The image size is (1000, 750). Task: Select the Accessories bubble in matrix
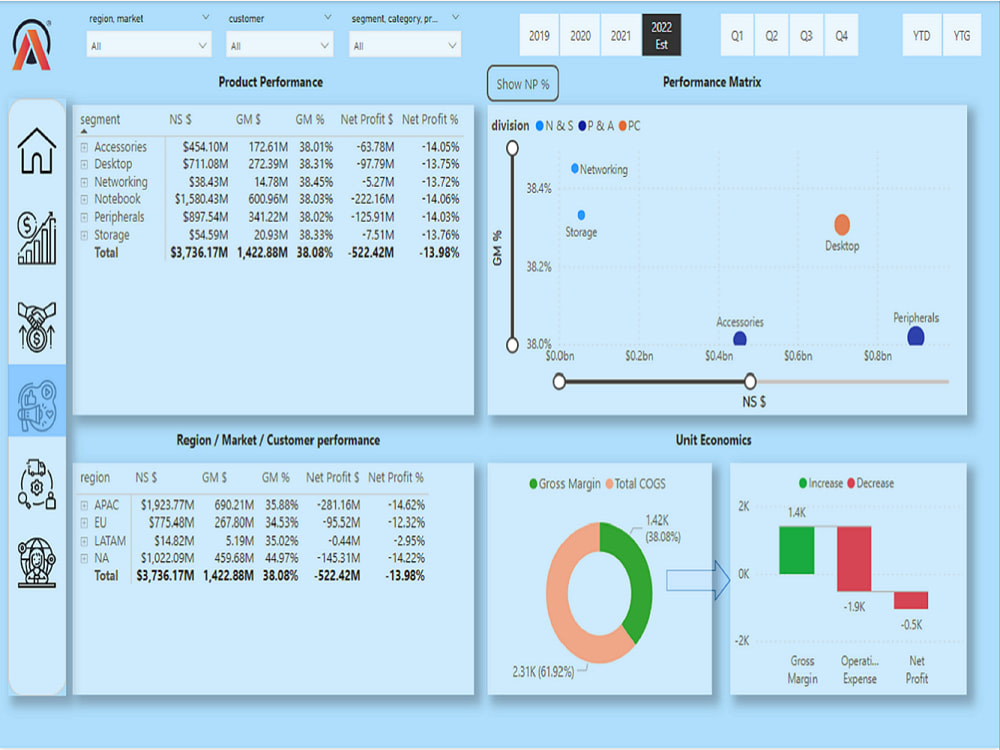tap(740, 339)
